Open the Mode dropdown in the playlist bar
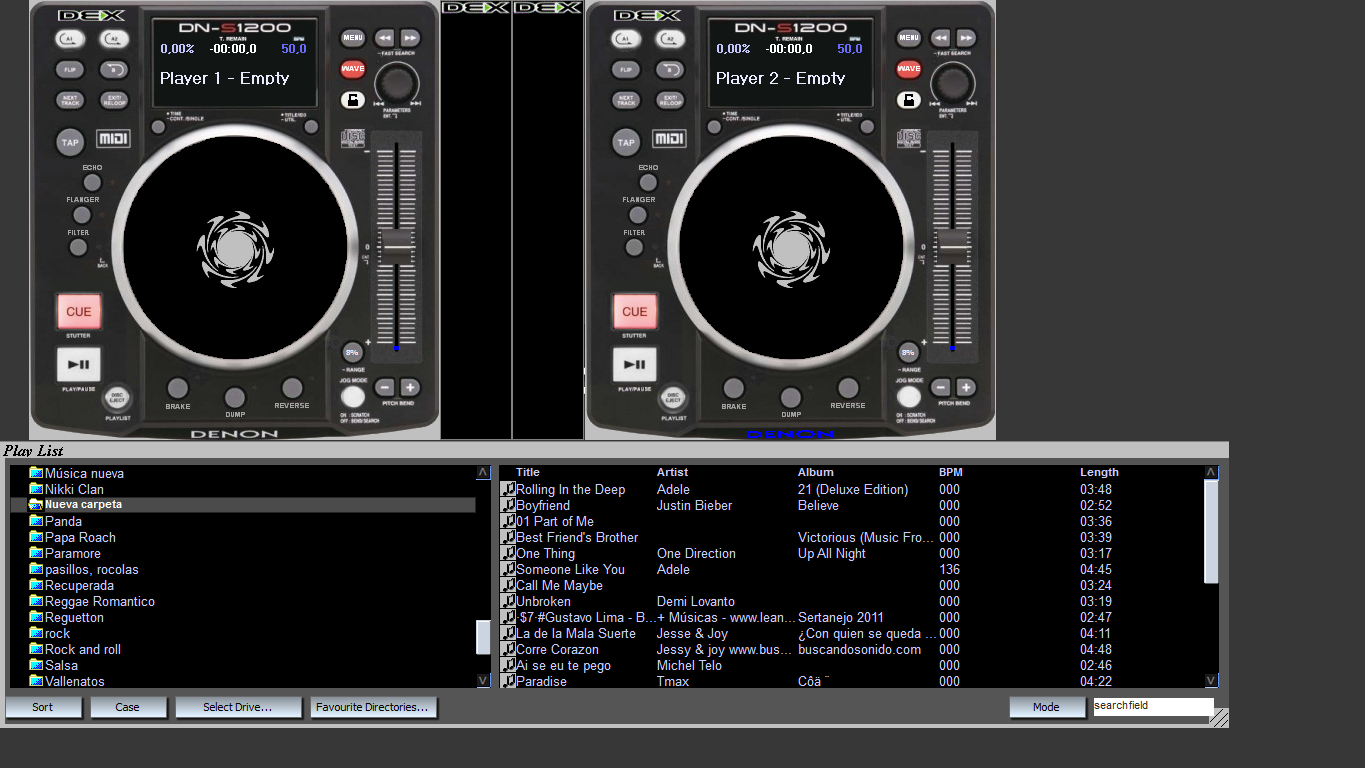Screen dimensions: 1365x768 click(x=1046, y=707)
